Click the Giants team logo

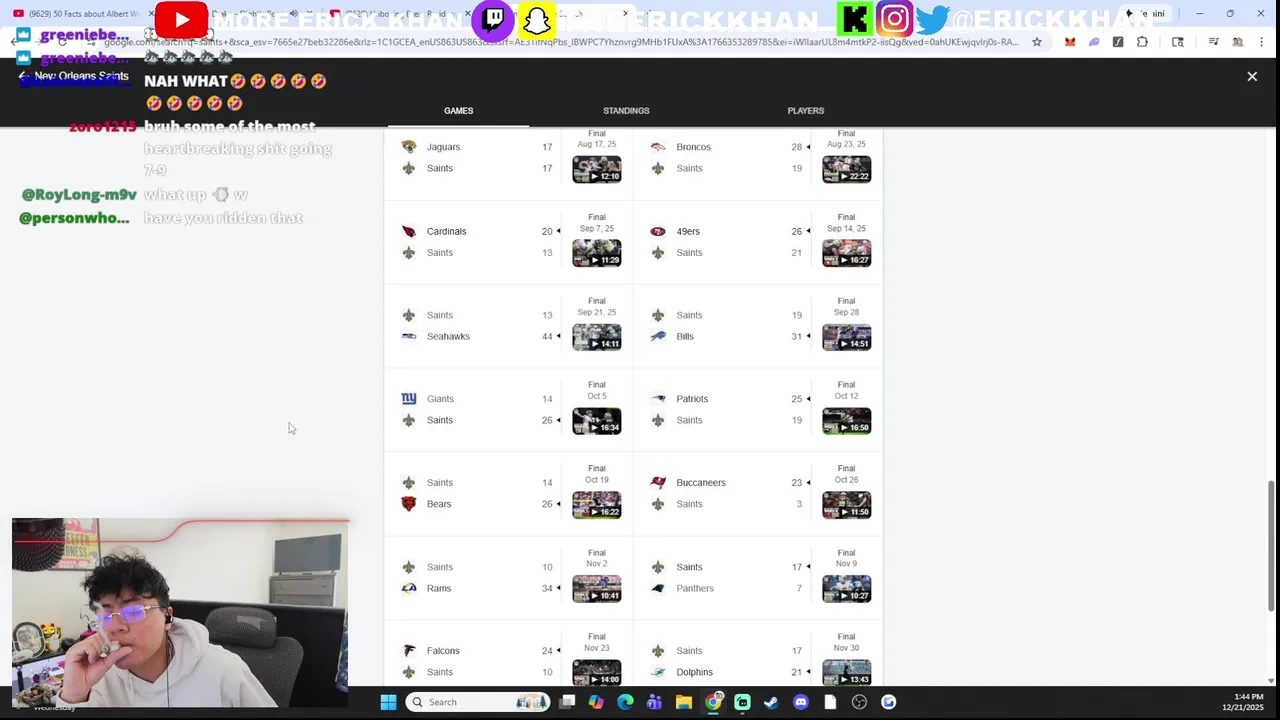(x=408, y=399)
